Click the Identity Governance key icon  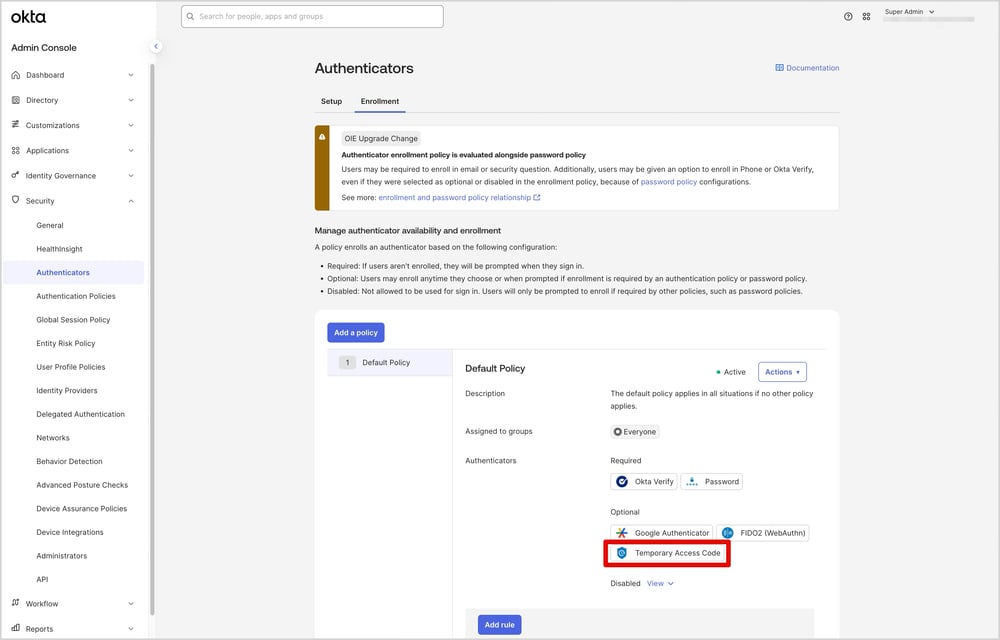(15, 175)
